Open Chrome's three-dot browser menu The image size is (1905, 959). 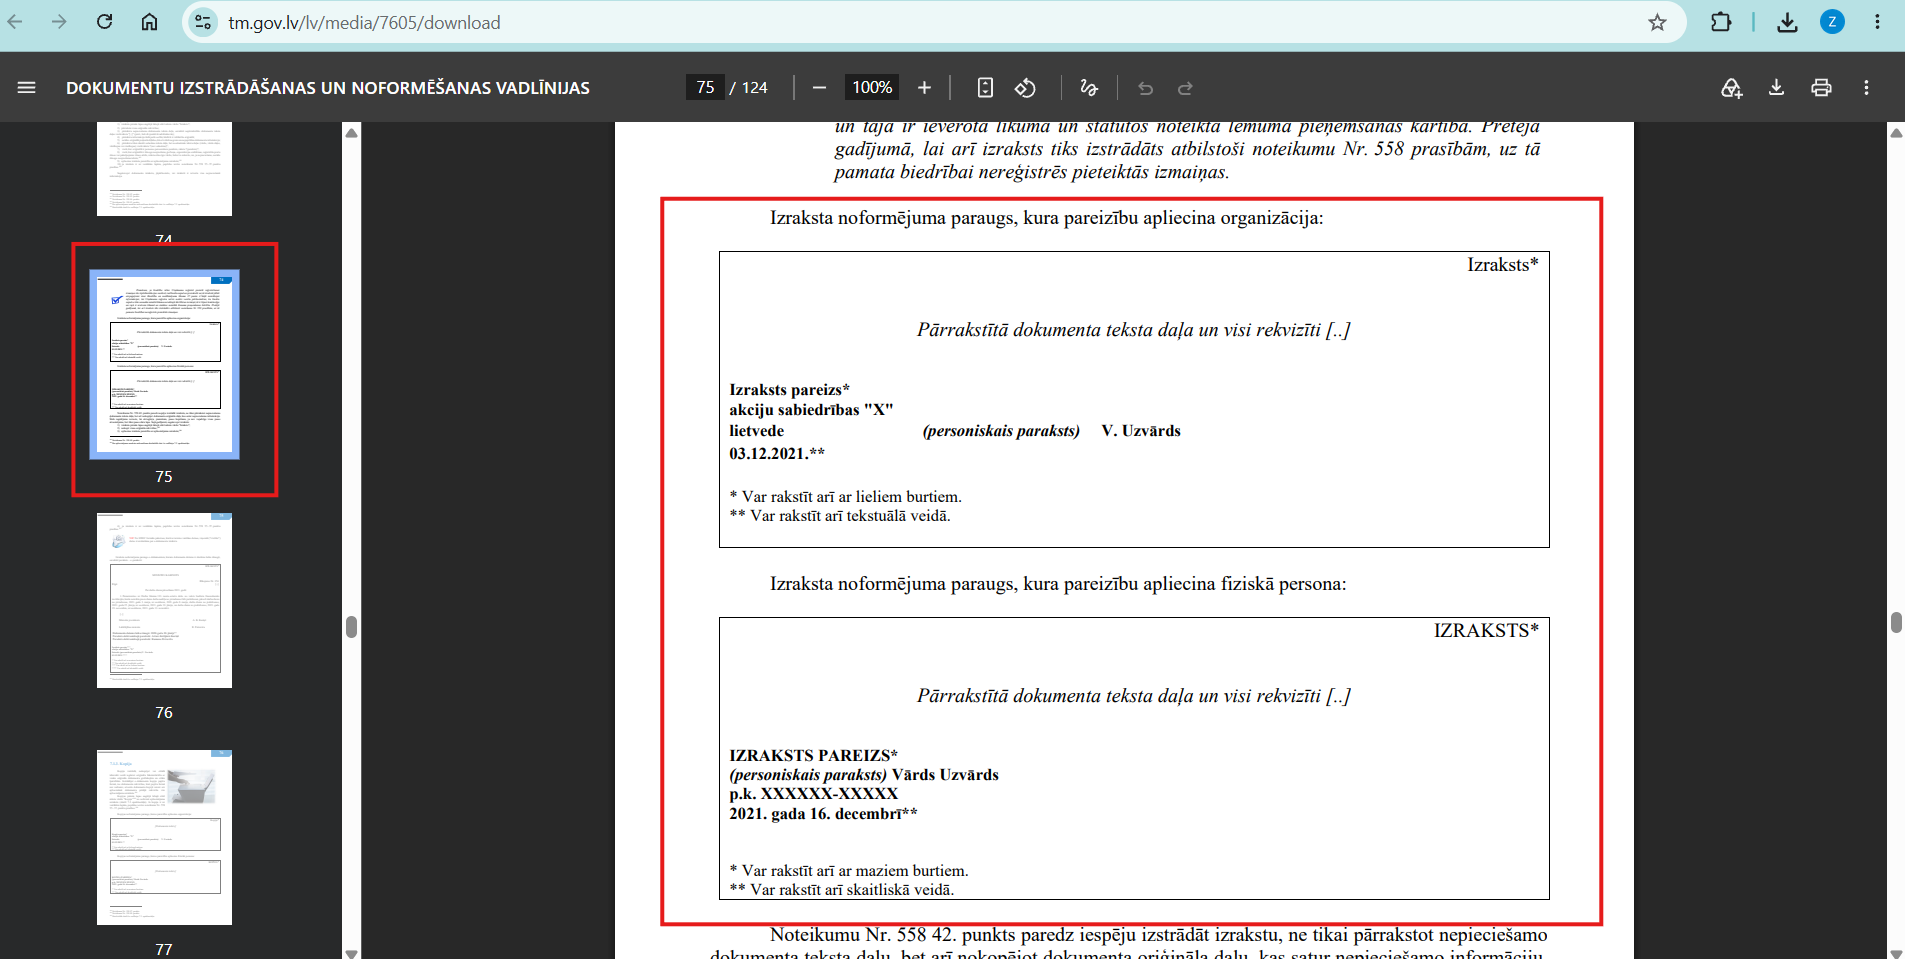point(1877,22)
